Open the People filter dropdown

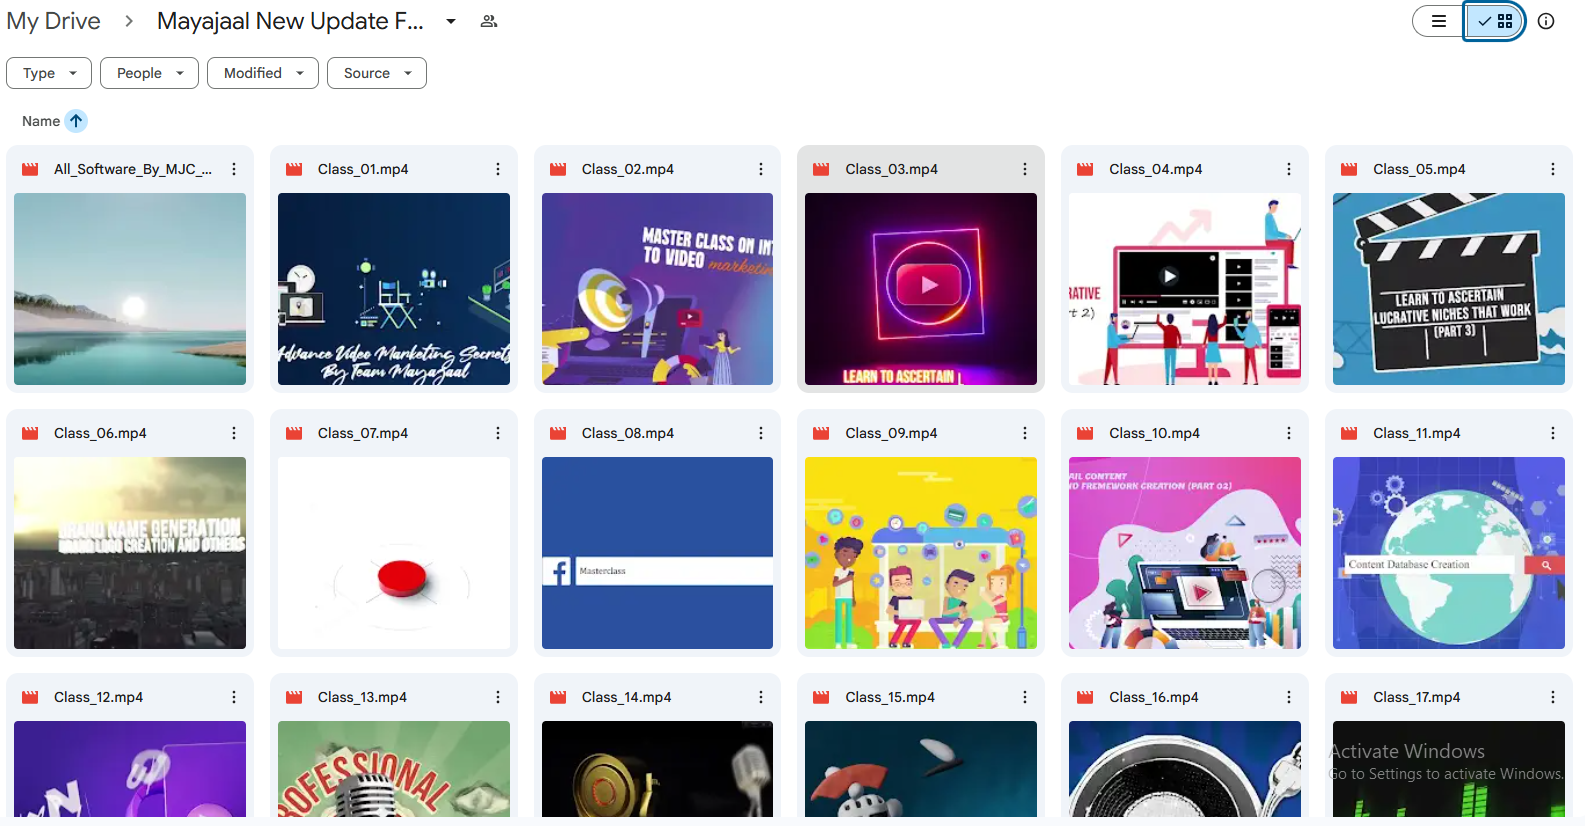[149, 73]
